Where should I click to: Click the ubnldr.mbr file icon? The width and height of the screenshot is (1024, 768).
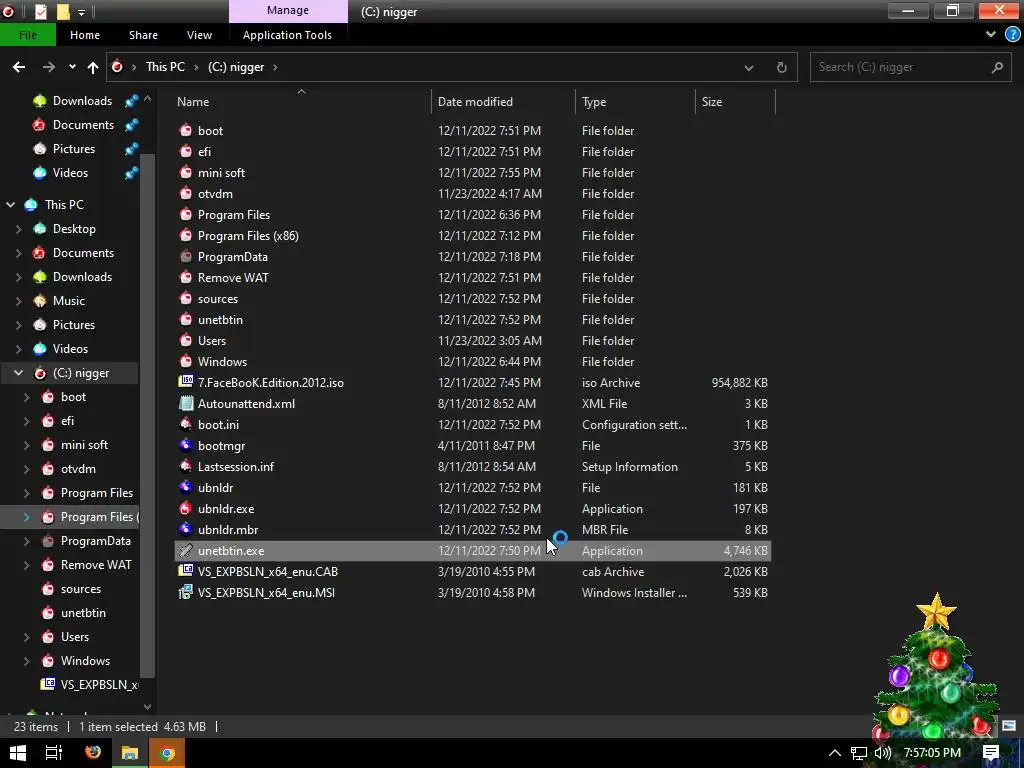click(x=186, y=530)
